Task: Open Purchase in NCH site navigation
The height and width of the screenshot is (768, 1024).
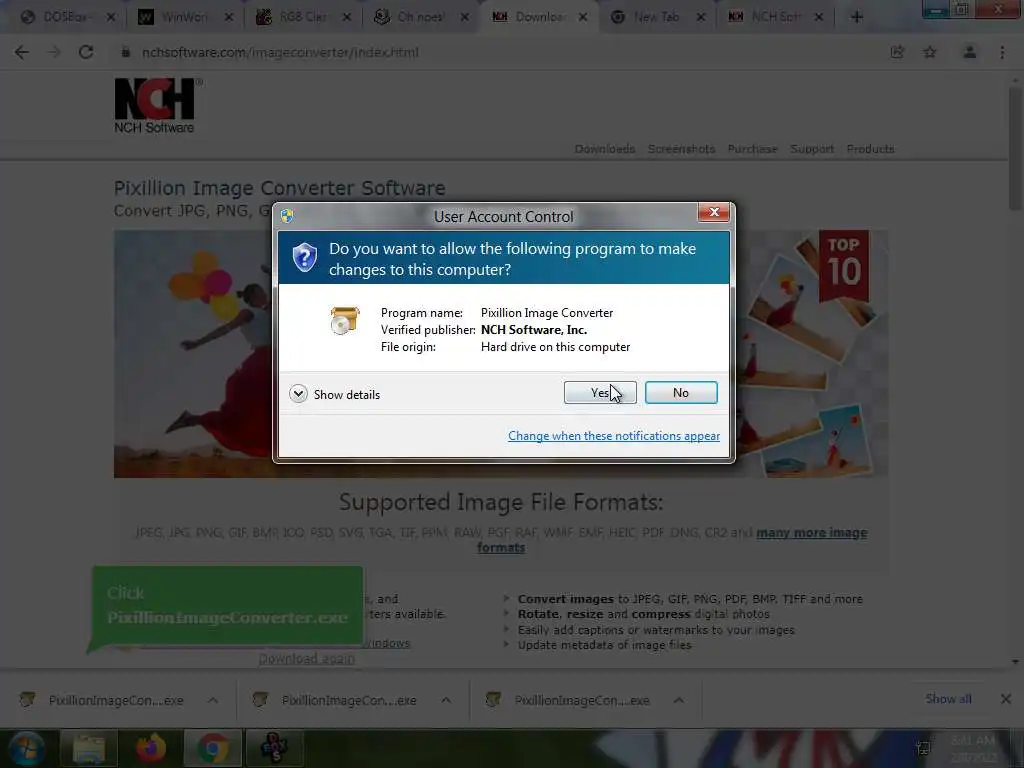Action: (752, 149)
